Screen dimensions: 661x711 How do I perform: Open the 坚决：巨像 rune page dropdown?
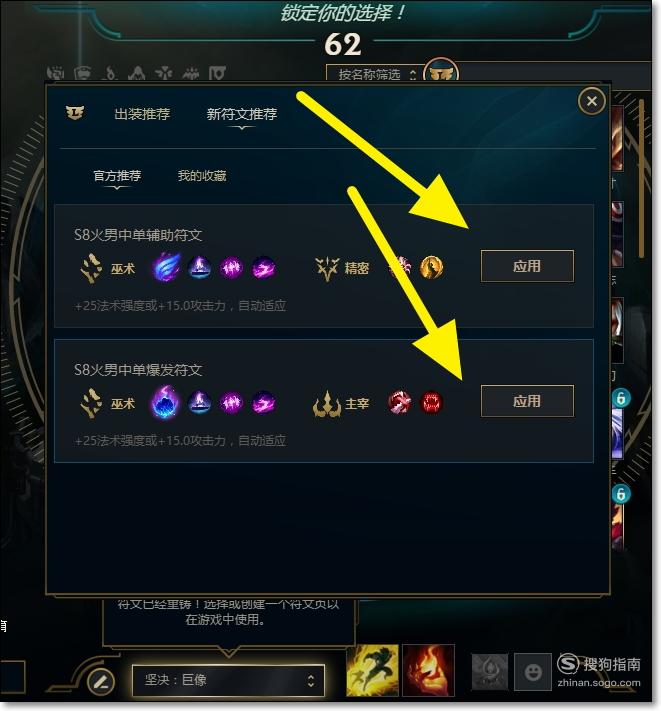point(228,680)
